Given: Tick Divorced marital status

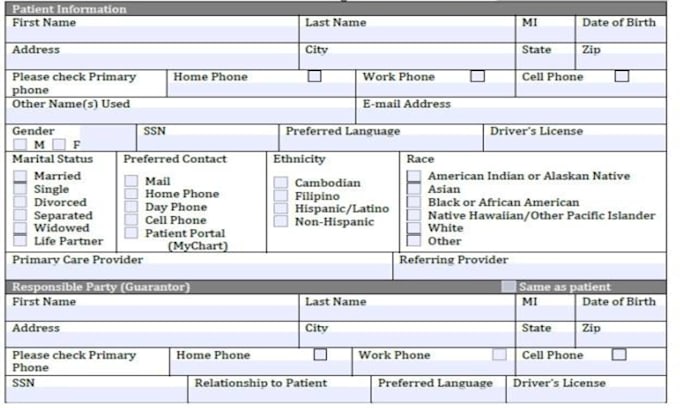Looking at the screenshot, I should pyautogui.click(x=20, y=202).
